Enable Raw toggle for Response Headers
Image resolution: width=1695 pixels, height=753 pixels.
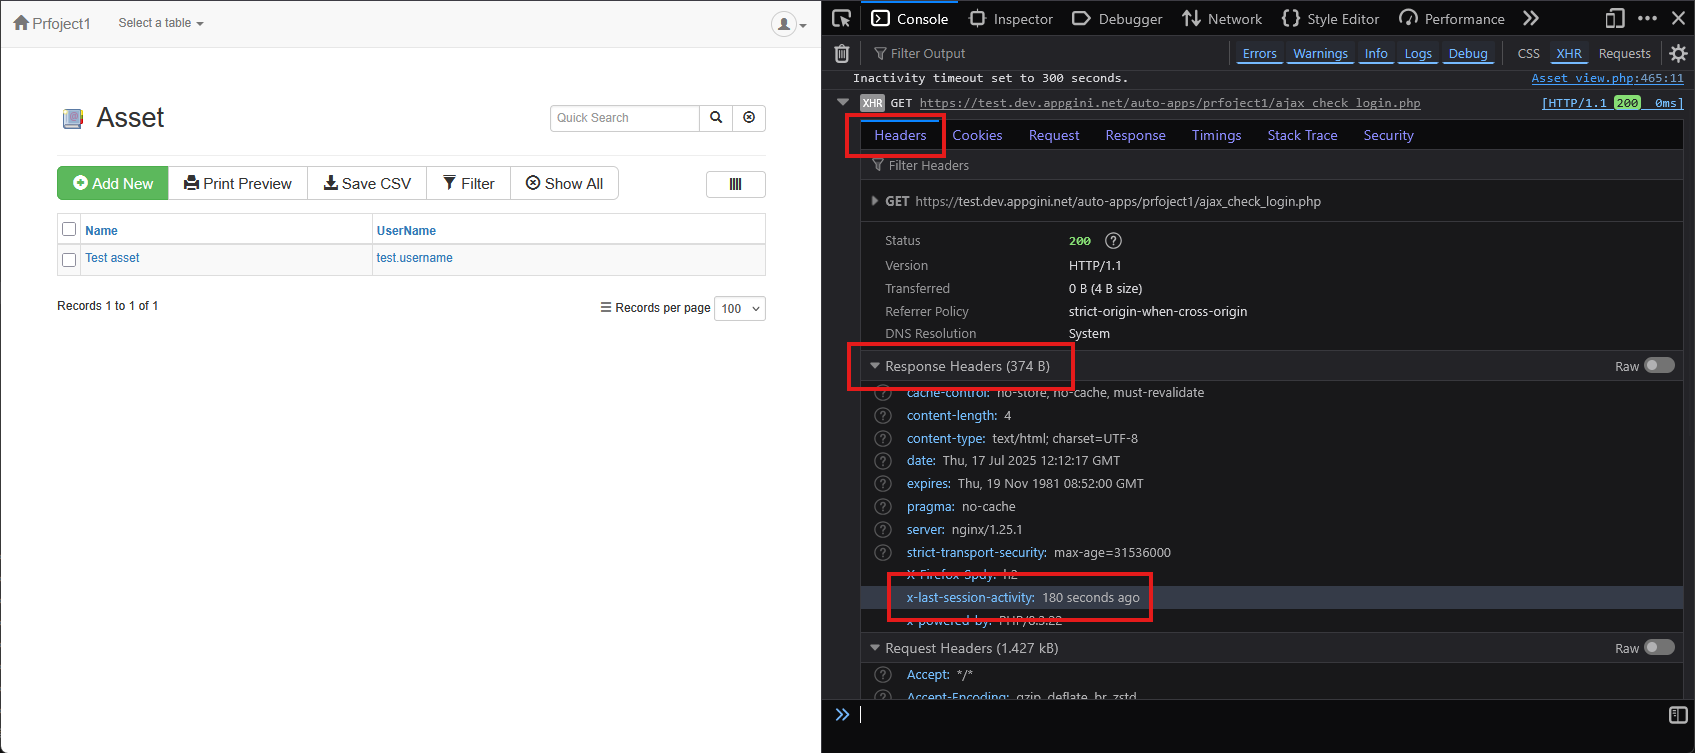point(1659,366)
